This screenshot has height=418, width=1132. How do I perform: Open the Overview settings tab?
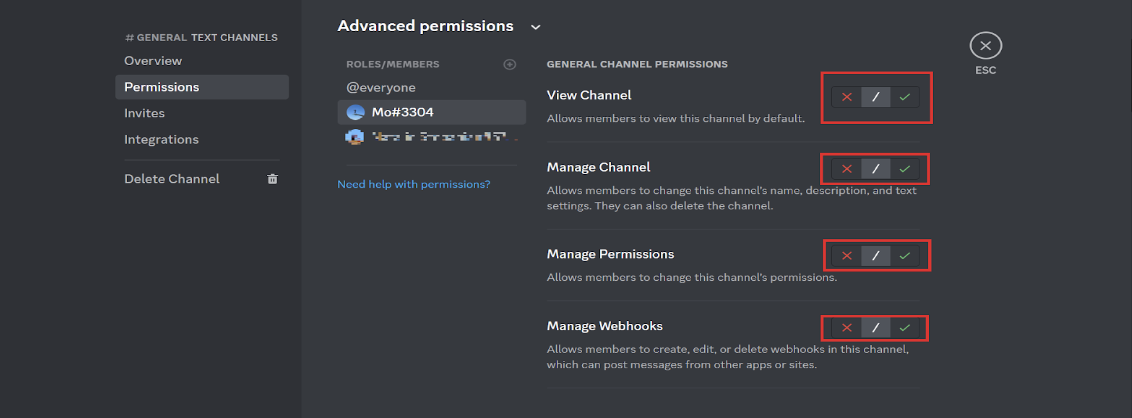[x=153, y=61]
